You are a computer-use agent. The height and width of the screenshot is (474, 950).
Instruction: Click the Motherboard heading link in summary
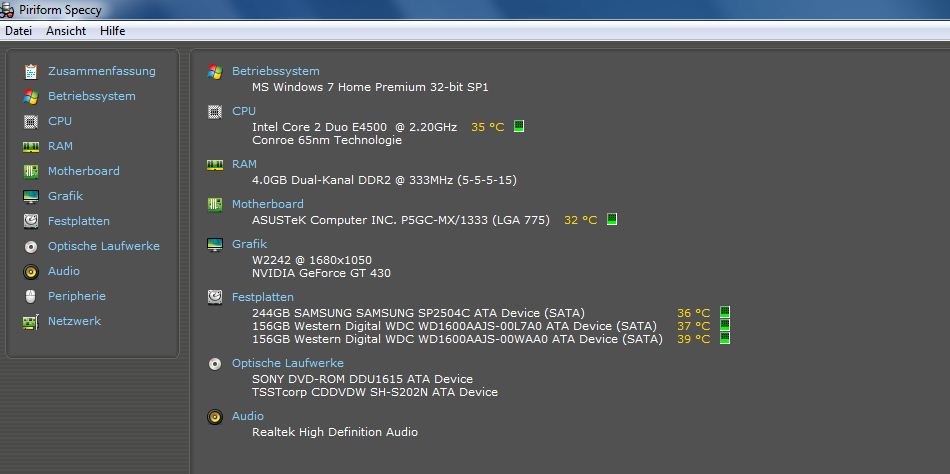click(268, 204)
